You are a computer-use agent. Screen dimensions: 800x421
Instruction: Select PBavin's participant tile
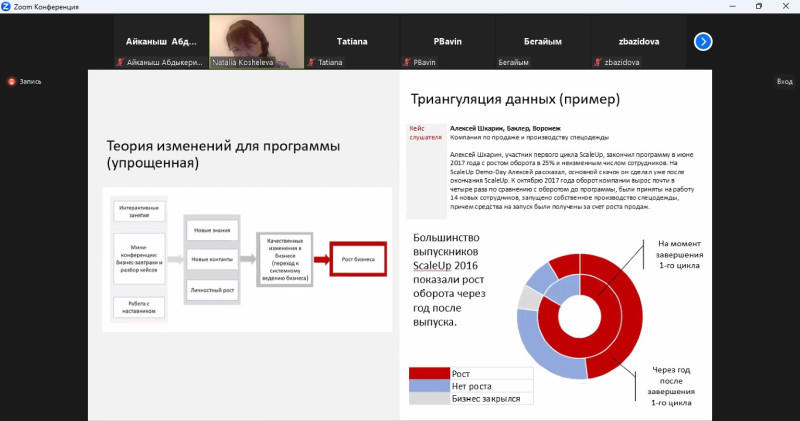pos(446,41)
